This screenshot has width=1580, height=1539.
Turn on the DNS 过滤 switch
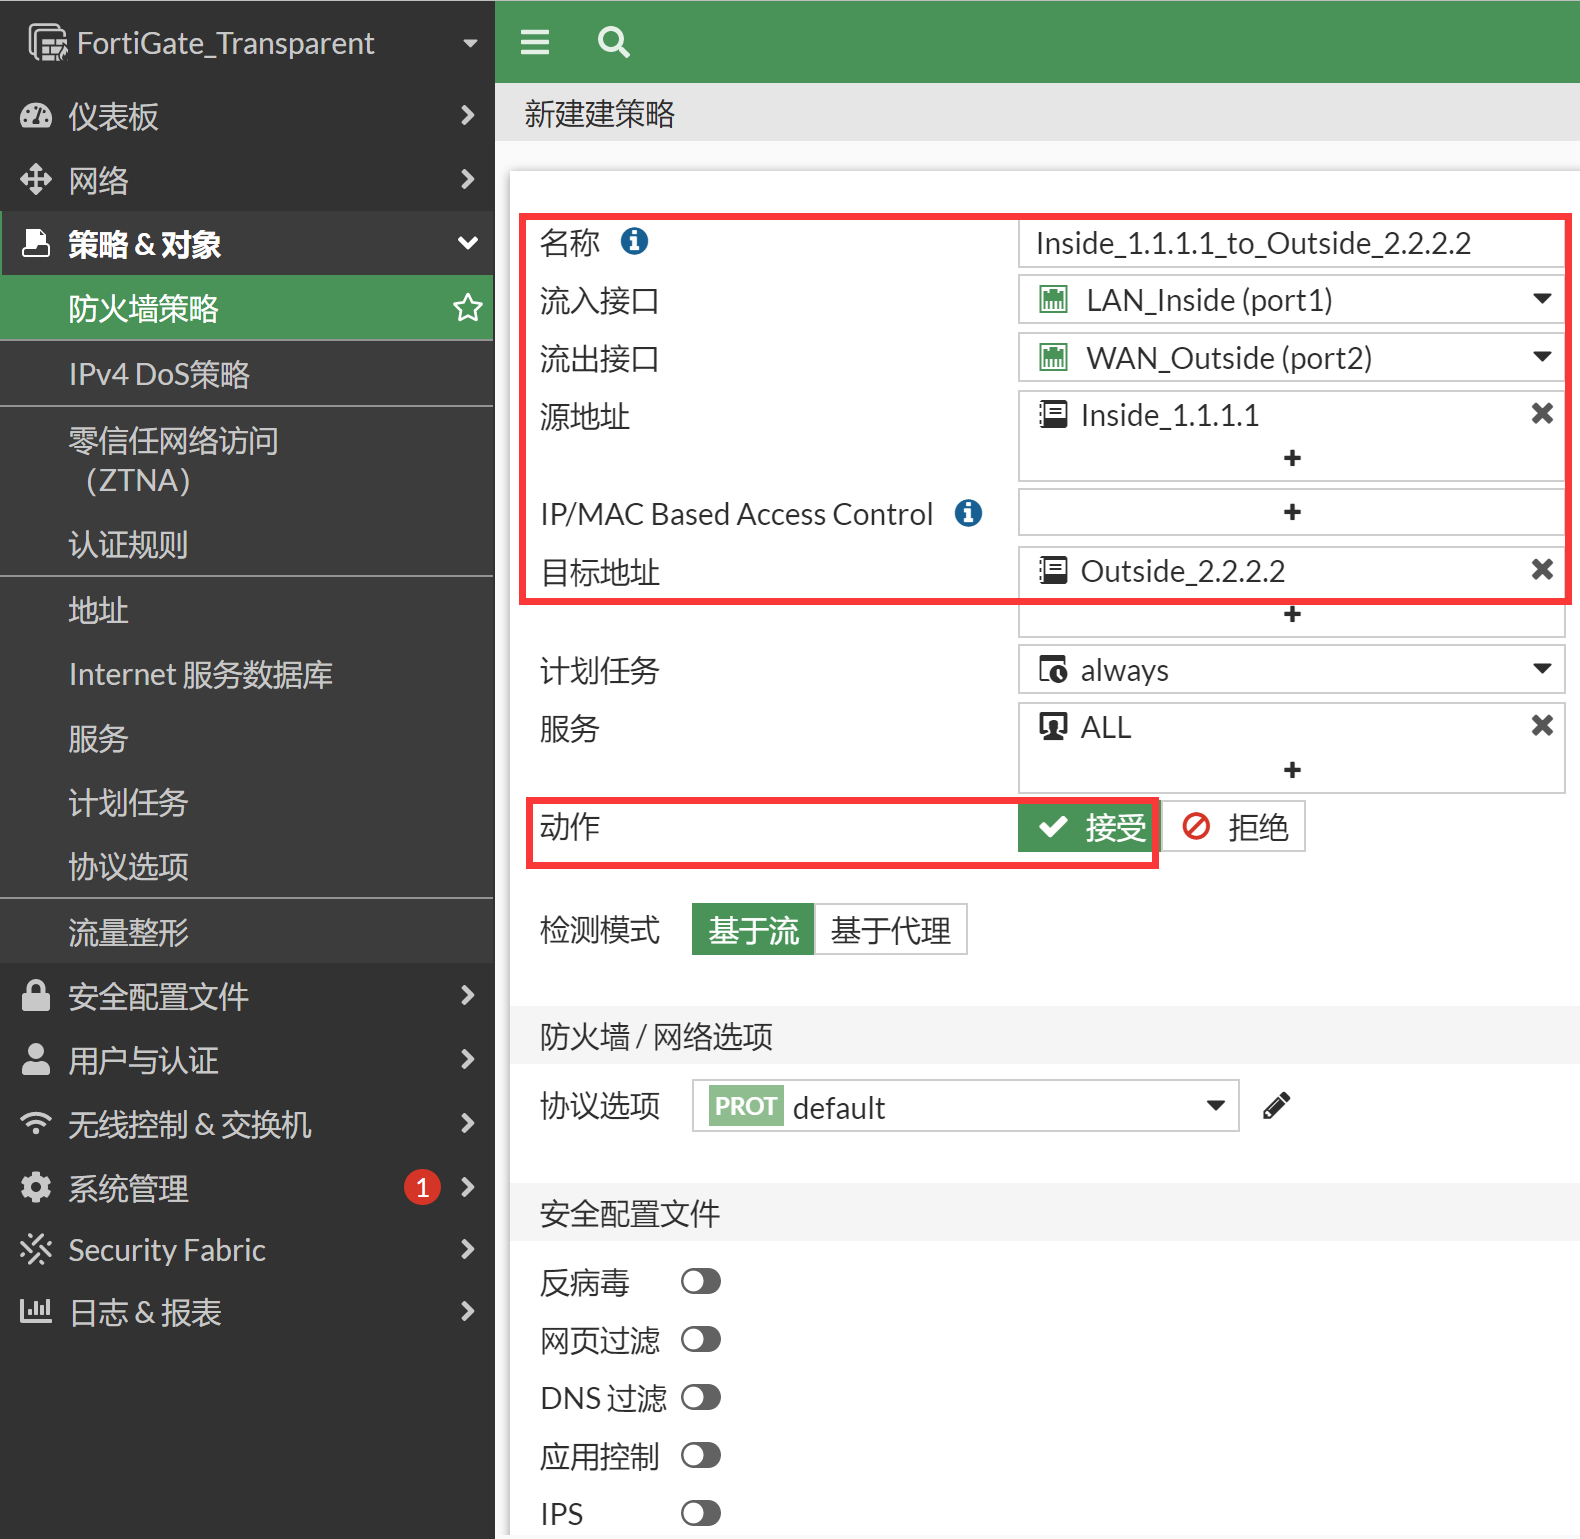pyautogui.click(x=700, y=1397)
